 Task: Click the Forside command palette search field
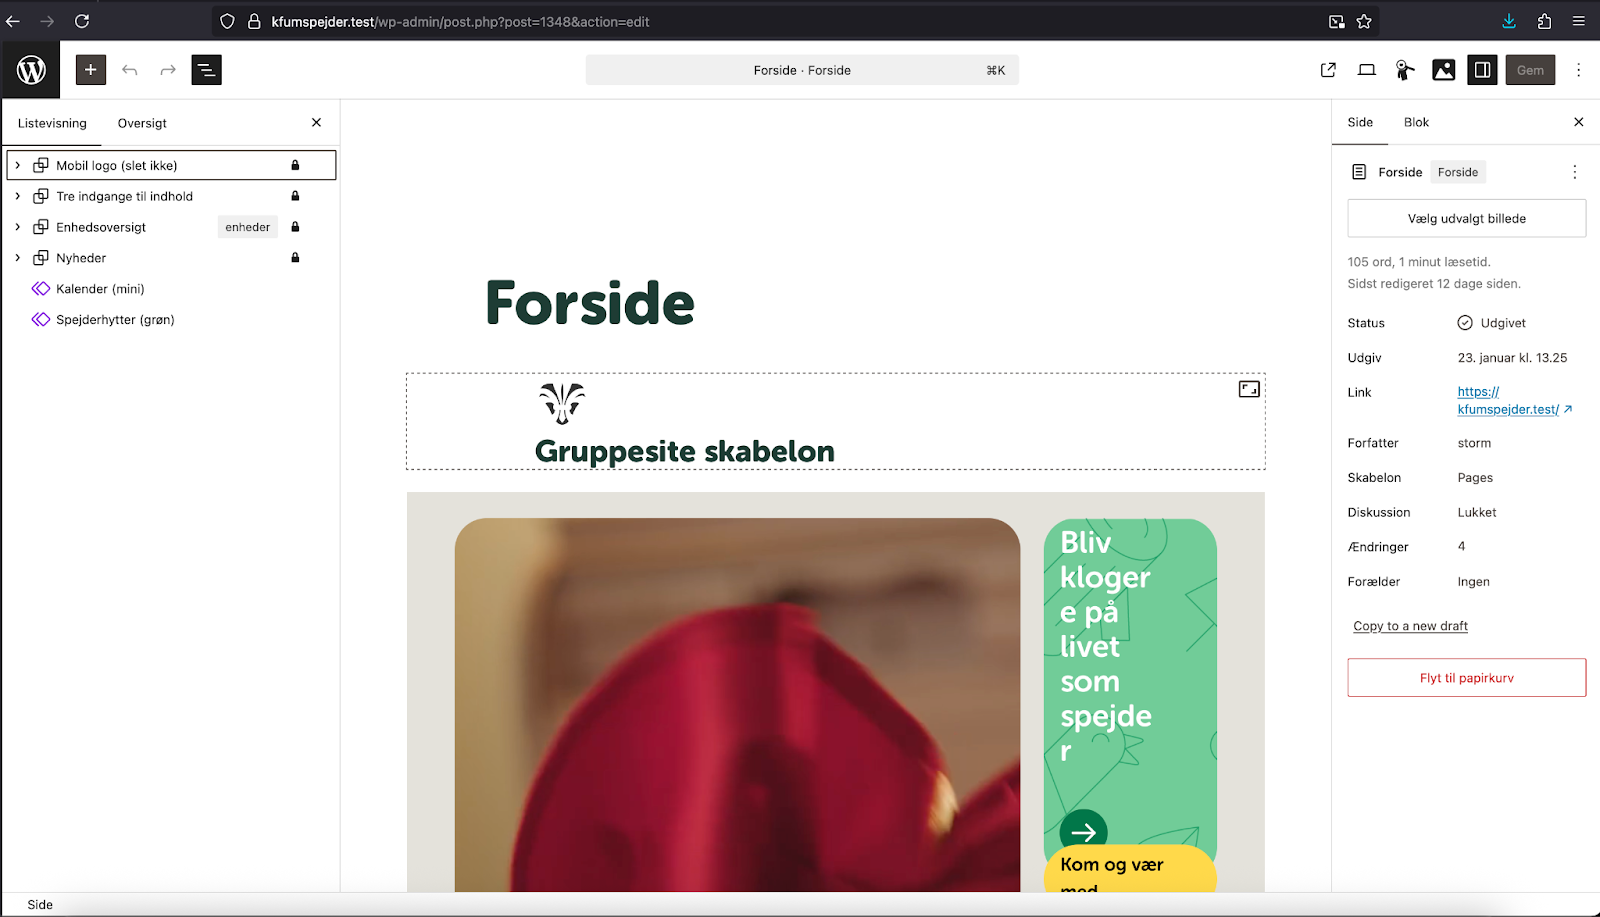[802, 70]
